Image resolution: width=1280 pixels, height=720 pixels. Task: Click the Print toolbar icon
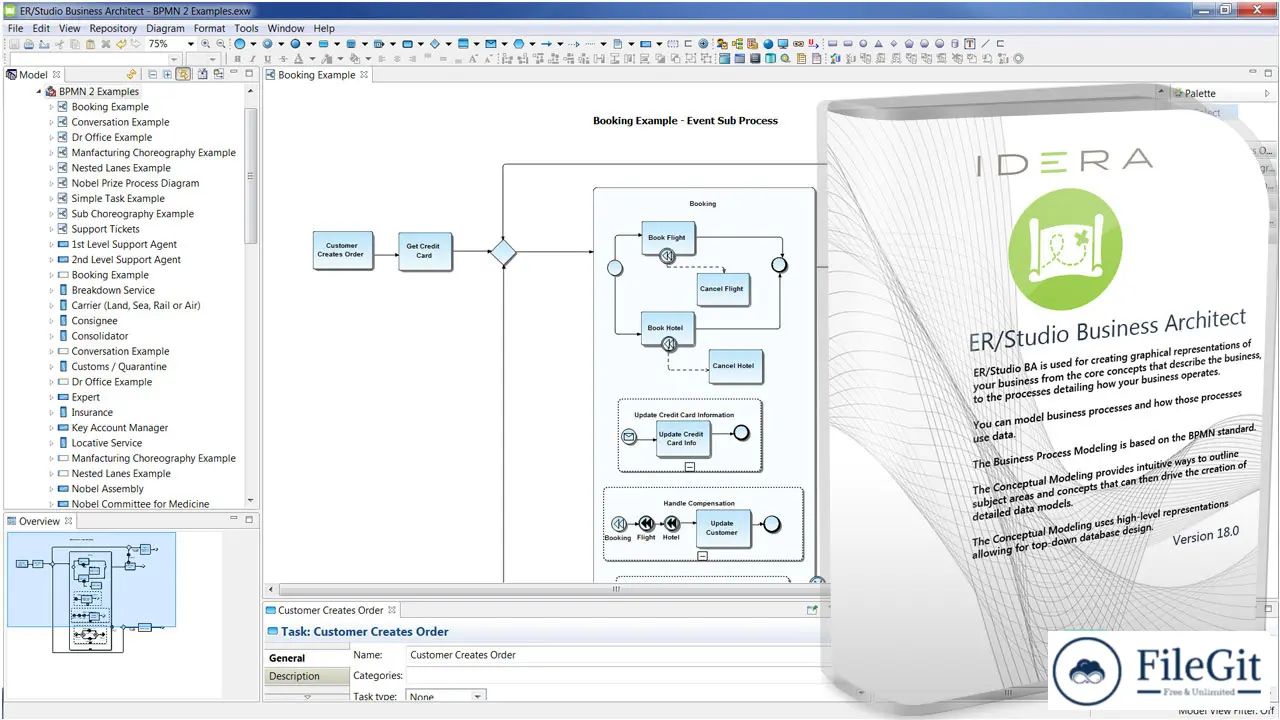[29, 44]
